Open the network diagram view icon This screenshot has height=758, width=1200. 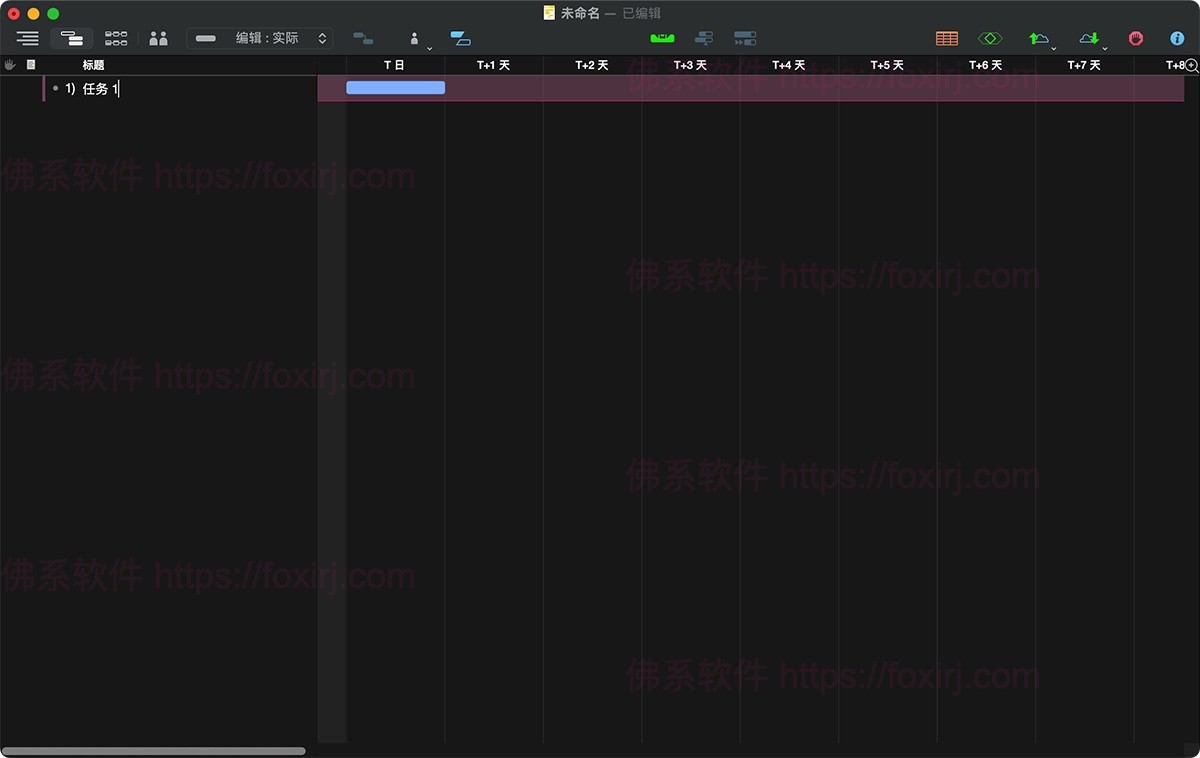point(115,38)
